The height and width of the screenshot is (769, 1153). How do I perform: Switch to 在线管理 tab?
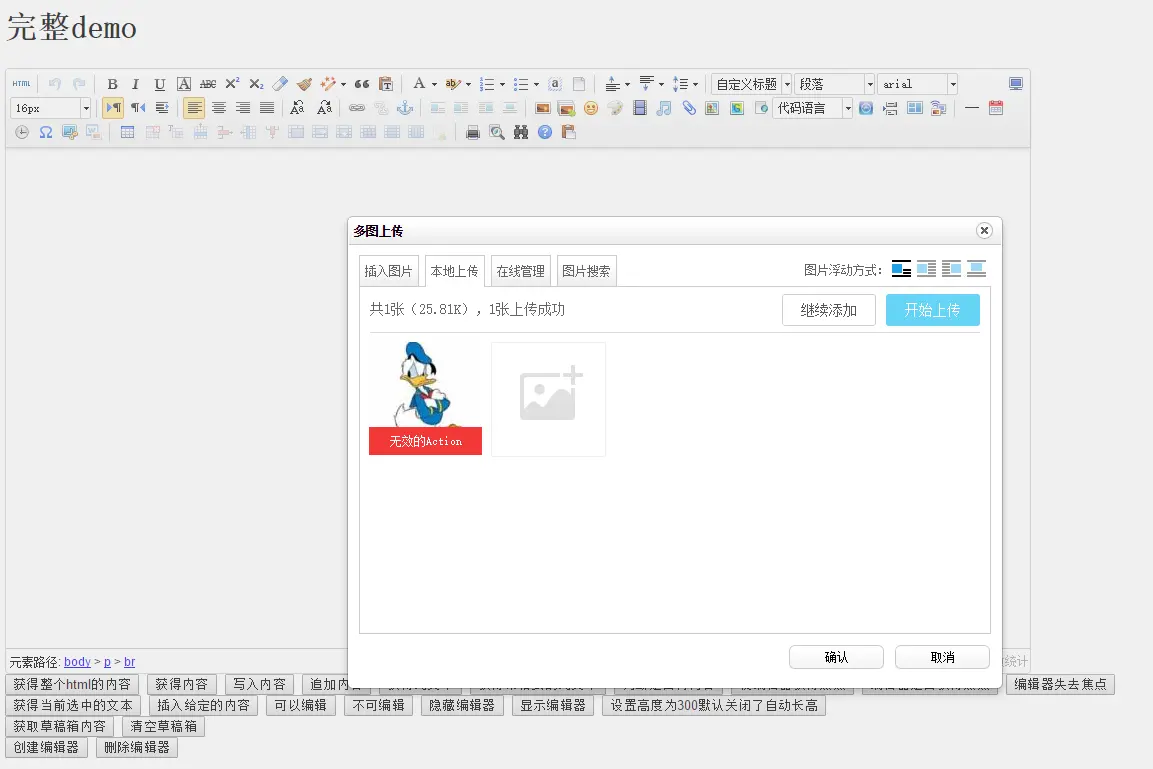pyautogui.click(x=521, y=271)
